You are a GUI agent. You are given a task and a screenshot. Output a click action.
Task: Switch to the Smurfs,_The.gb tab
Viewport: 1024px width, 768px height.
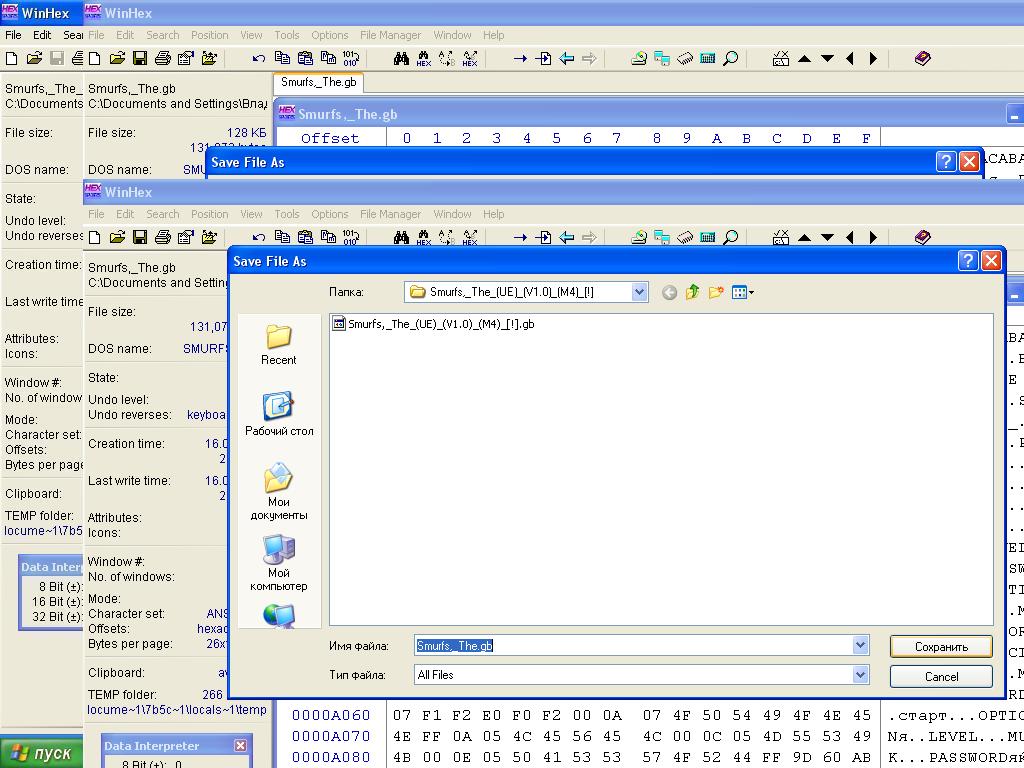[x=319, y=82]
